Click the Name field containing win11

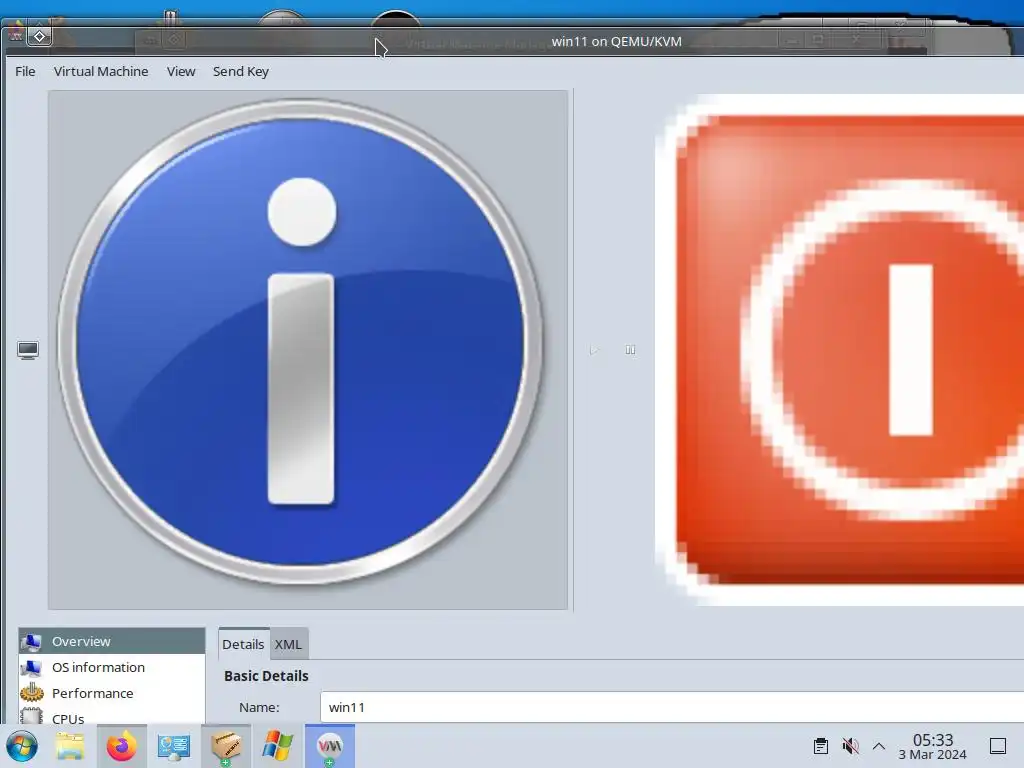pyautogui.click(x=671, y=707)
